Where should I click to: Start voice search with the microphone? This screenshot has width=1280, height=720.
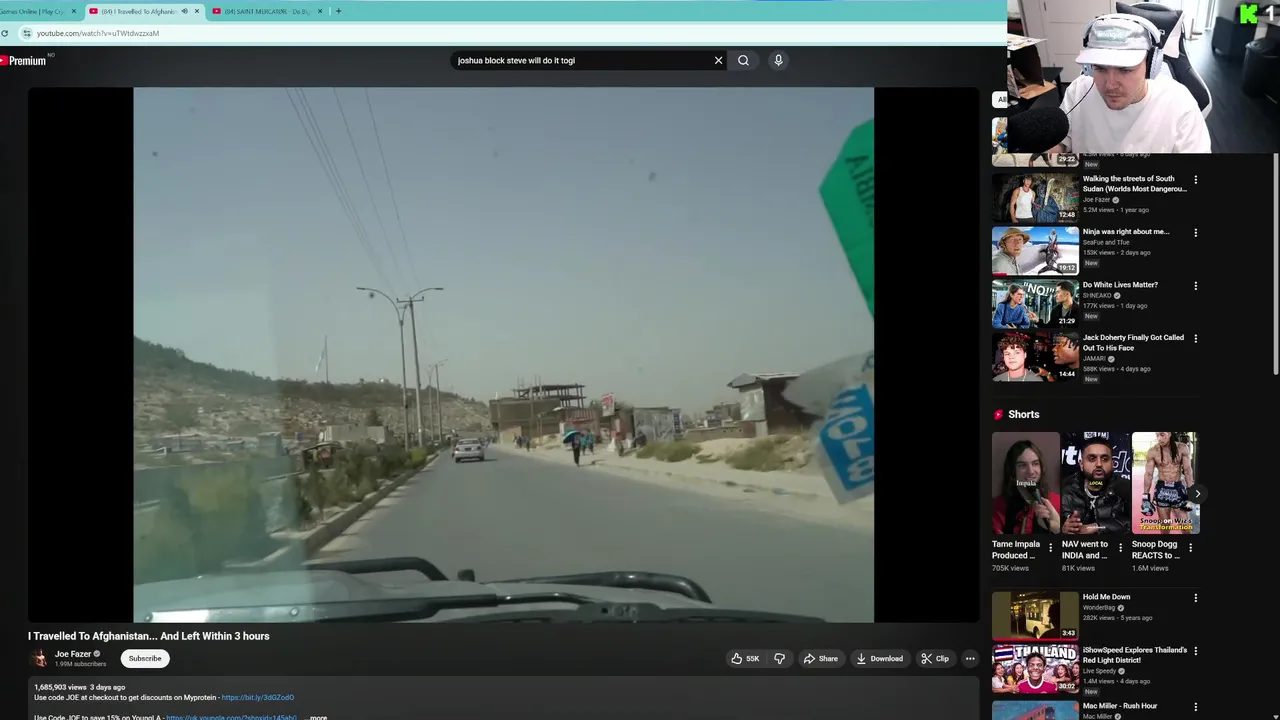(x=778, y=60)
